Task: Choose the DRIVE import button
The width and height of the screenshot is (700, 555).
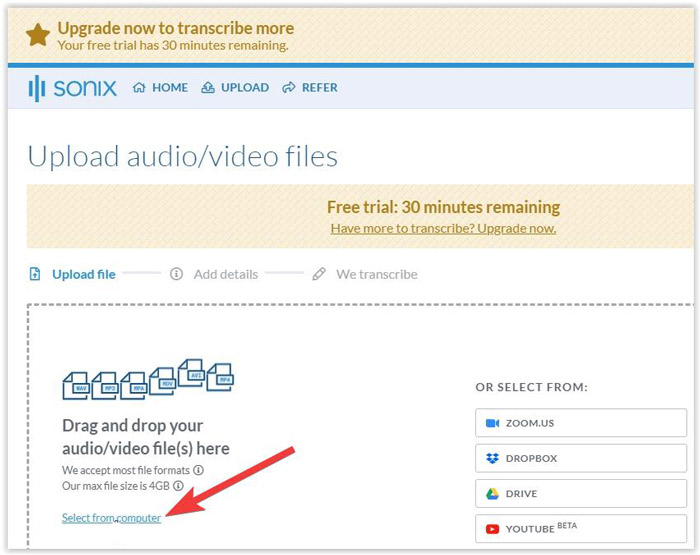Action: coord(581,493)
